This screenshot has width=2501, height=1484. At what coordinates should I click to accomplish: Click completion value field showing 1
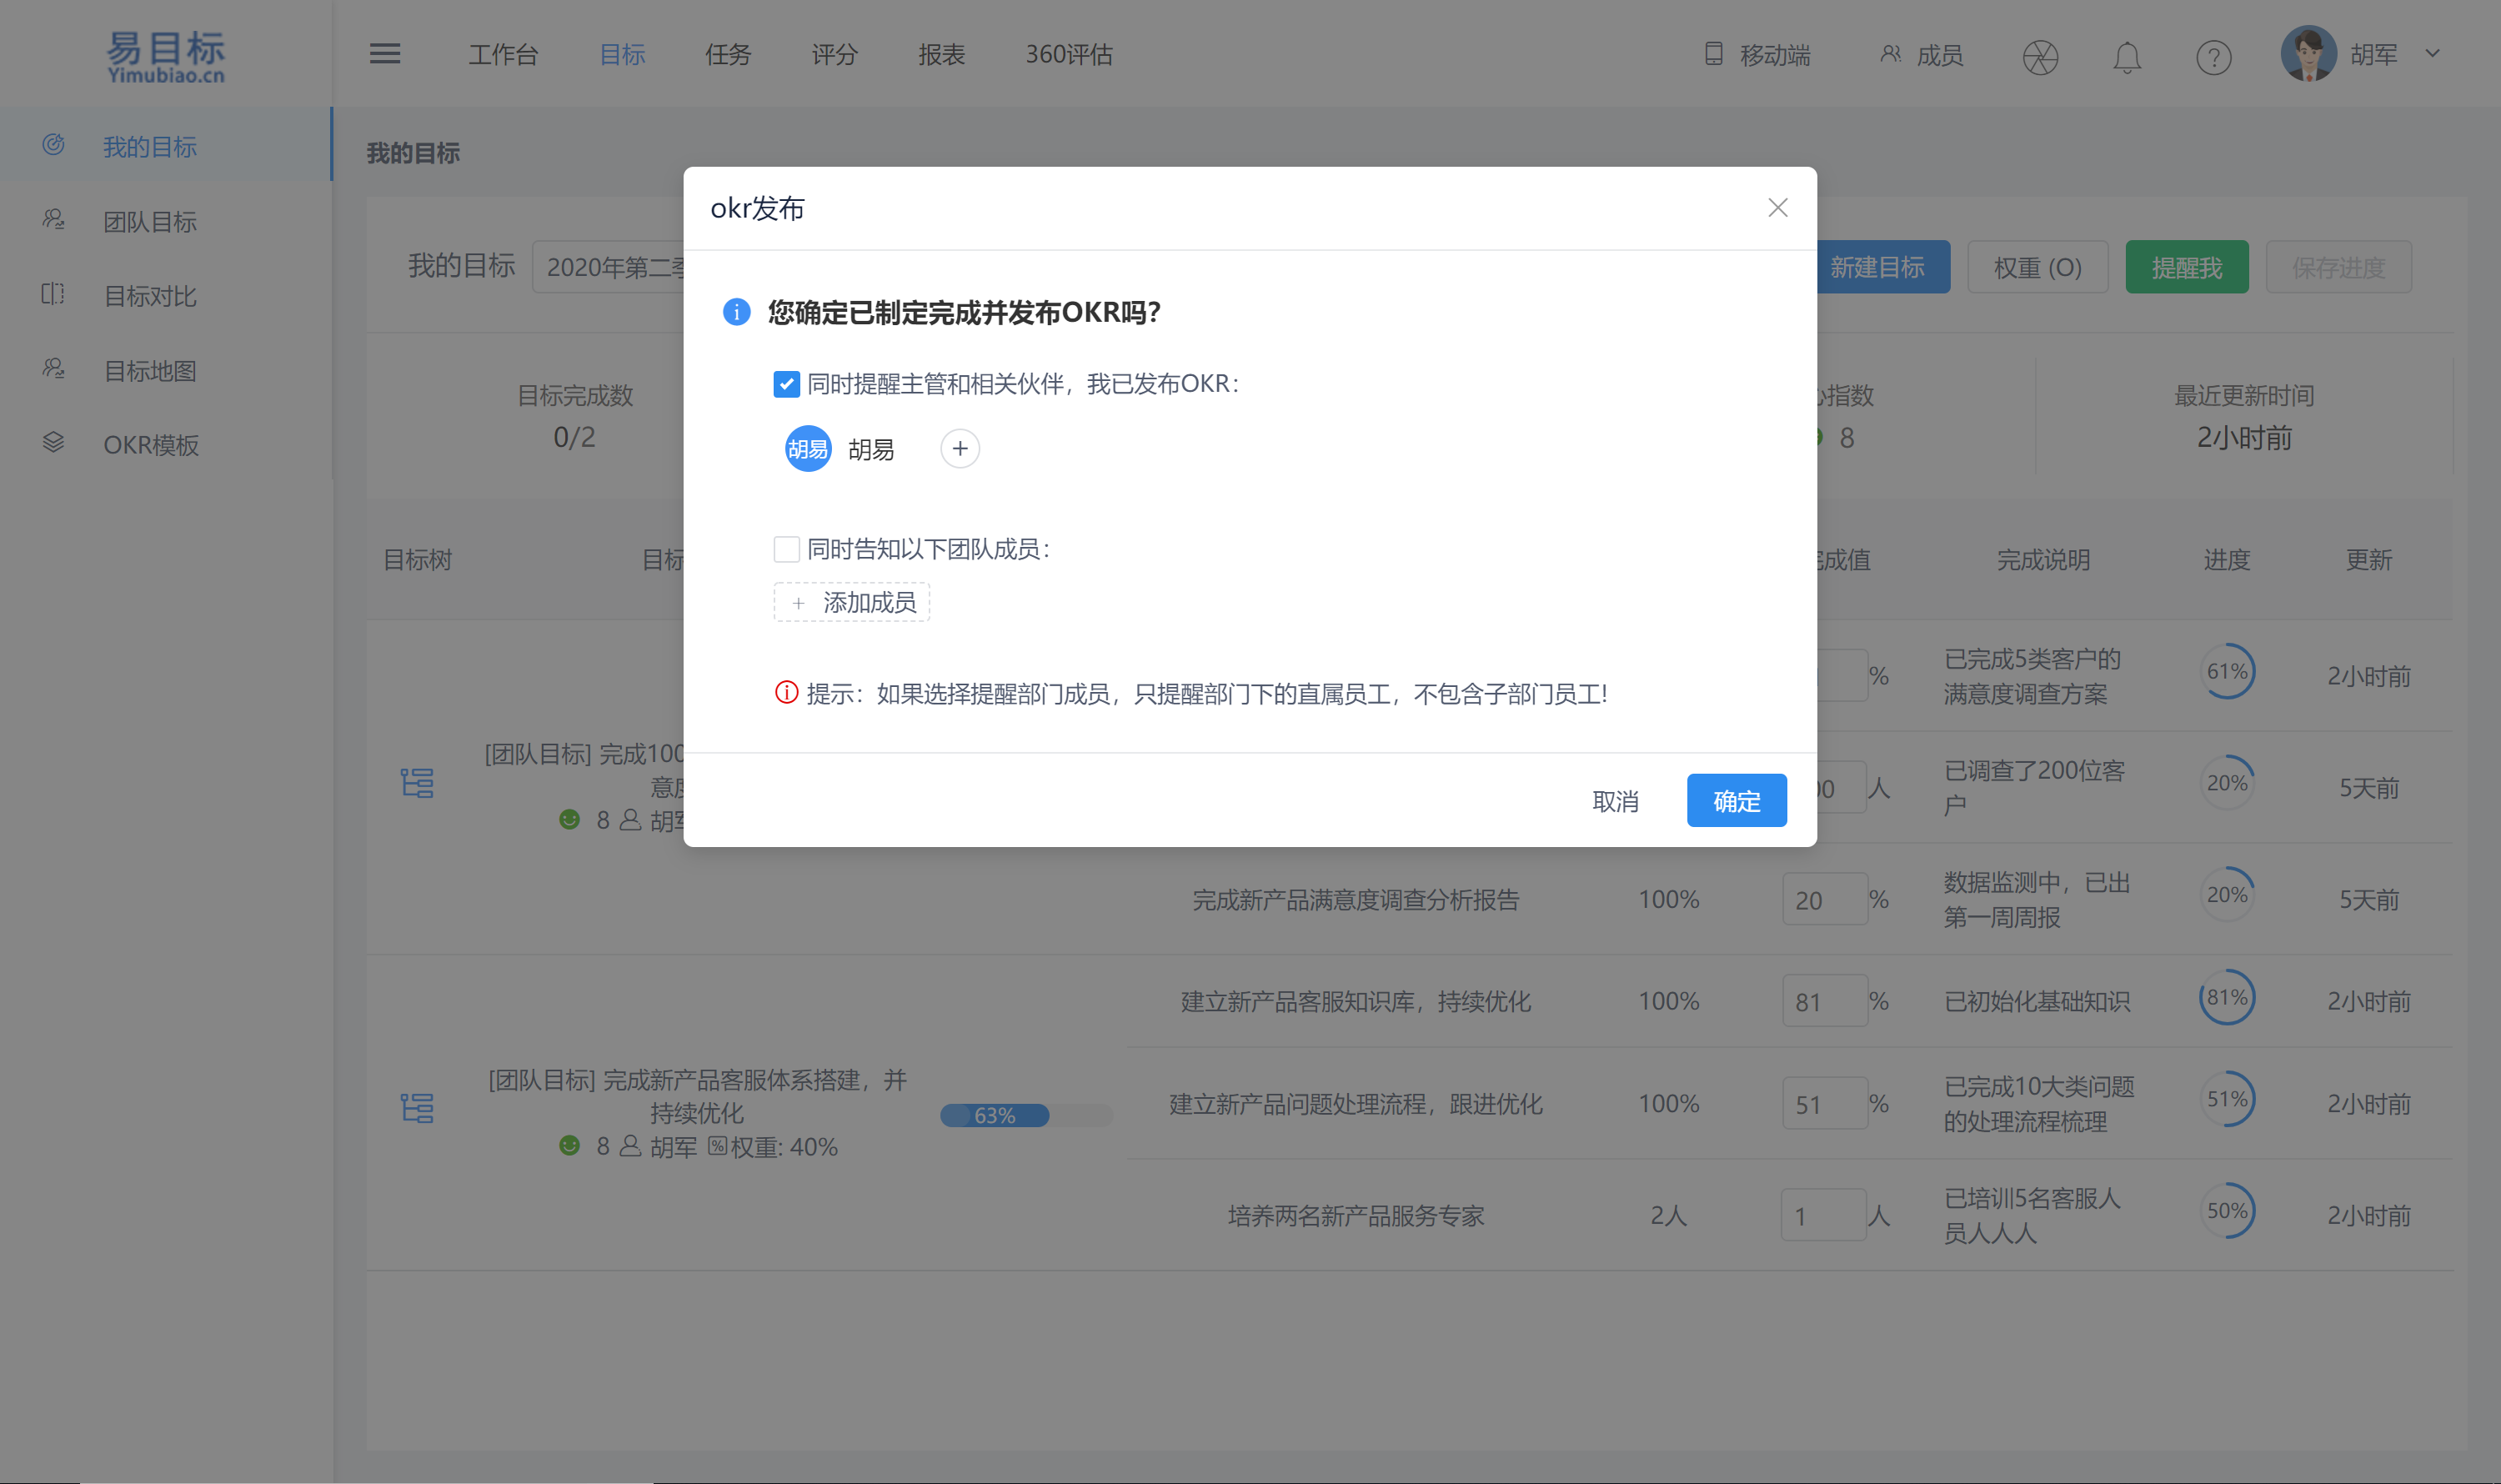tap(1824, 1215)
